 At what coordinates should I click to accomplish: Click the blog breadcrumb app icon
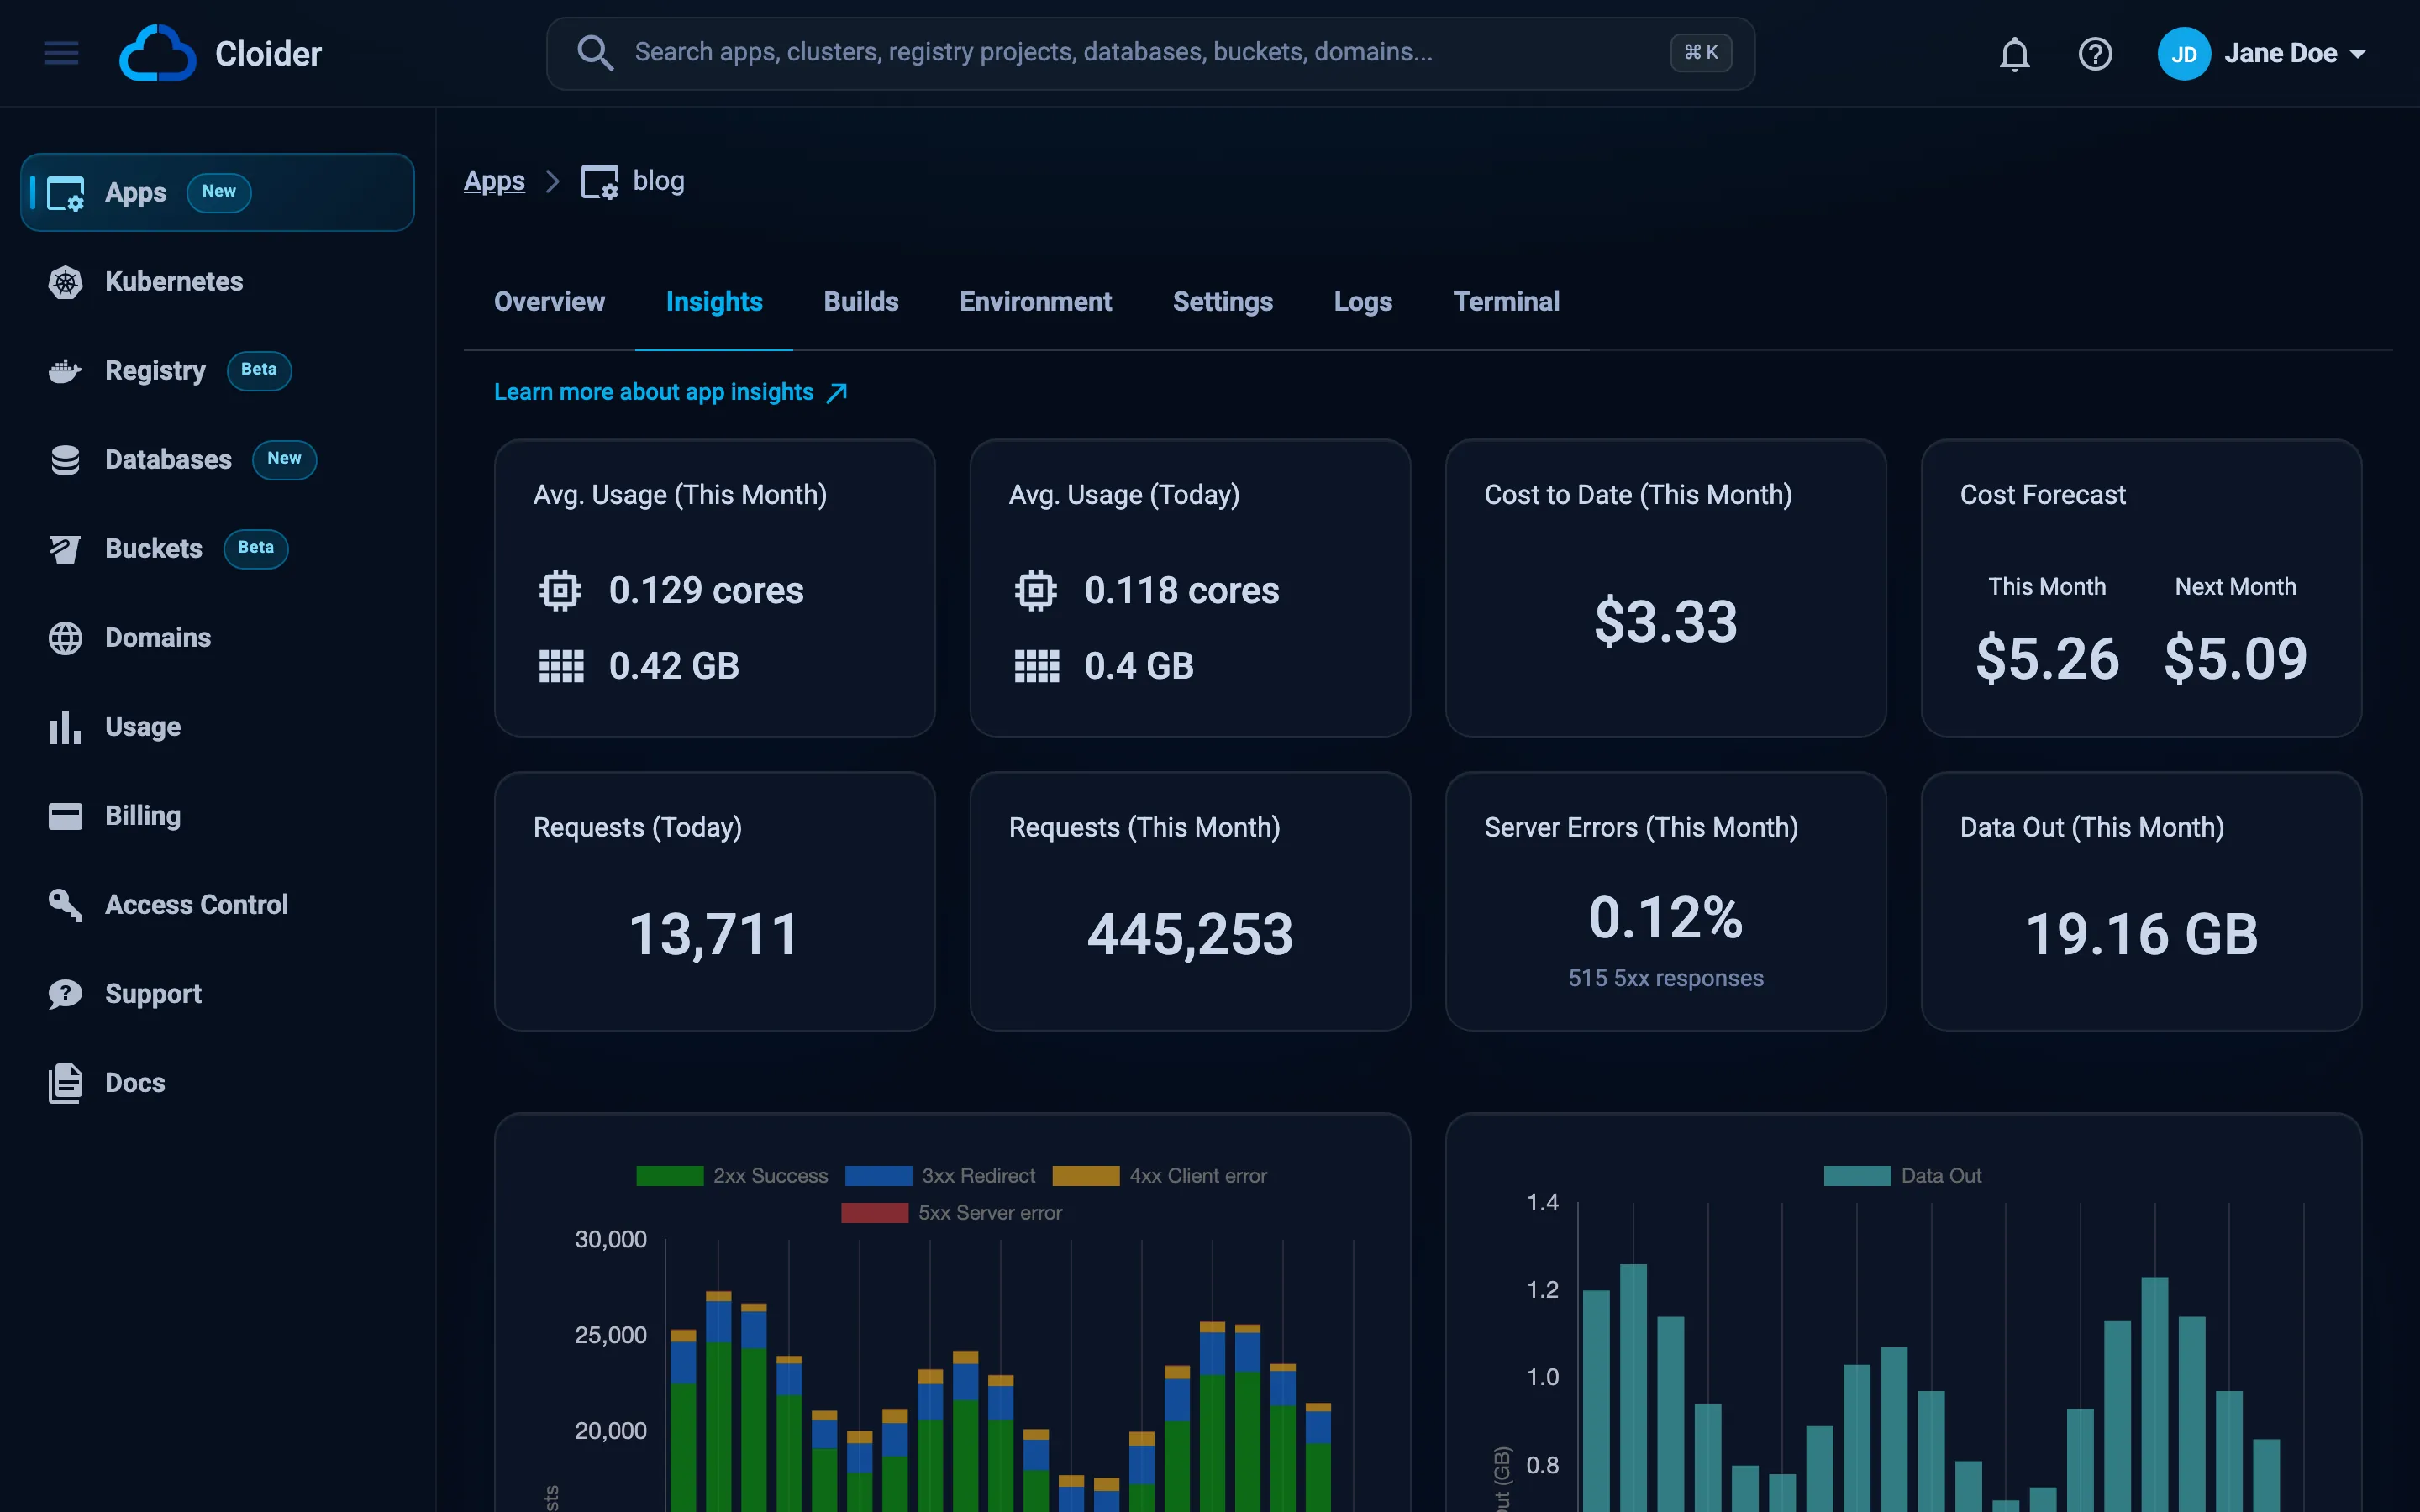599,182
